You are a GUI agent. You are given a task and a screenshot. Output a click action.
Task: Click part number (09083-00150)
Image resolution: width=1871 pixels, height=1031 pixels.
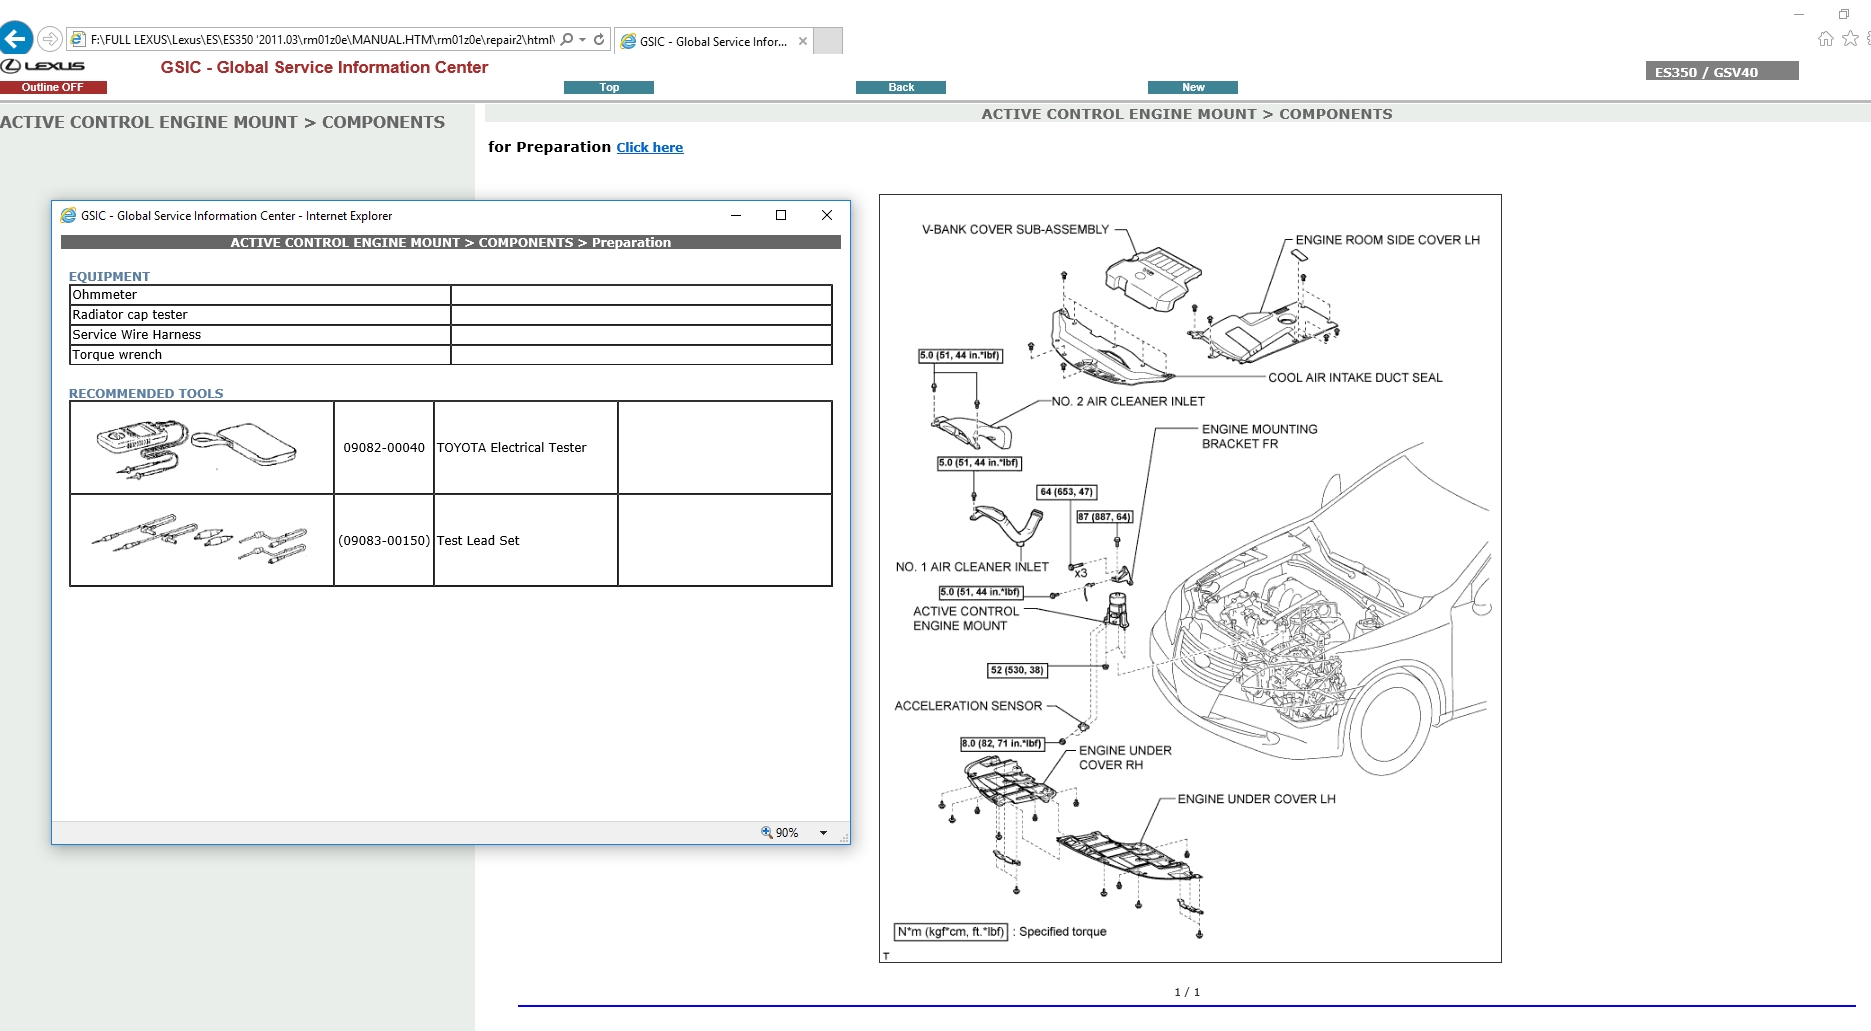[x=384, y=541]
